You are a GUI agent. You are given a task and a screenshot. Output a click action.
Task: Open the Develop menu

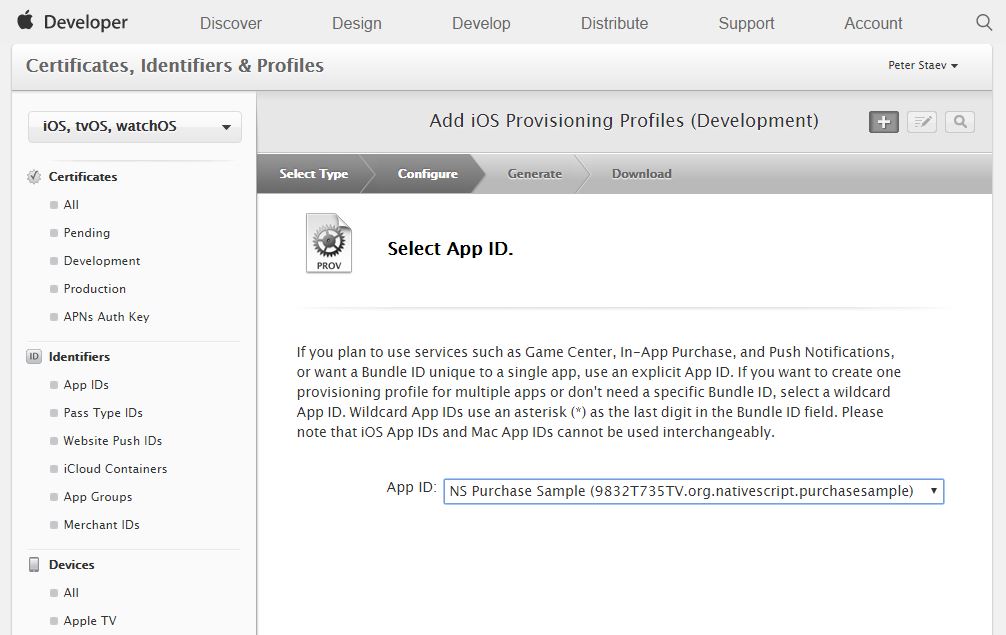tap(481, 24)
